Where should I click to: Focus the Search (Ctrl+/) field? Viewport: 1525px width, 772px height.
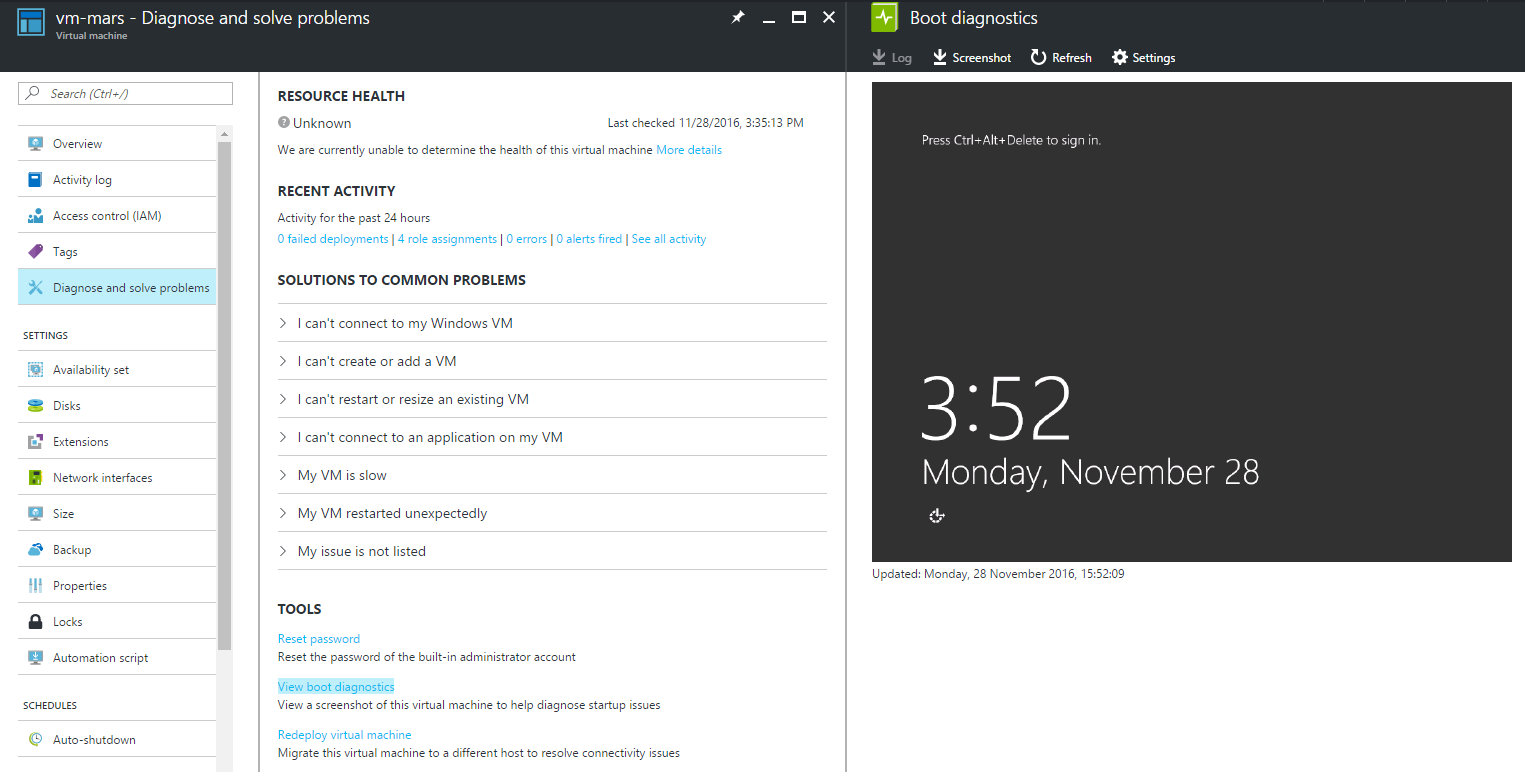pyautogui.click(x=125, y=93)
